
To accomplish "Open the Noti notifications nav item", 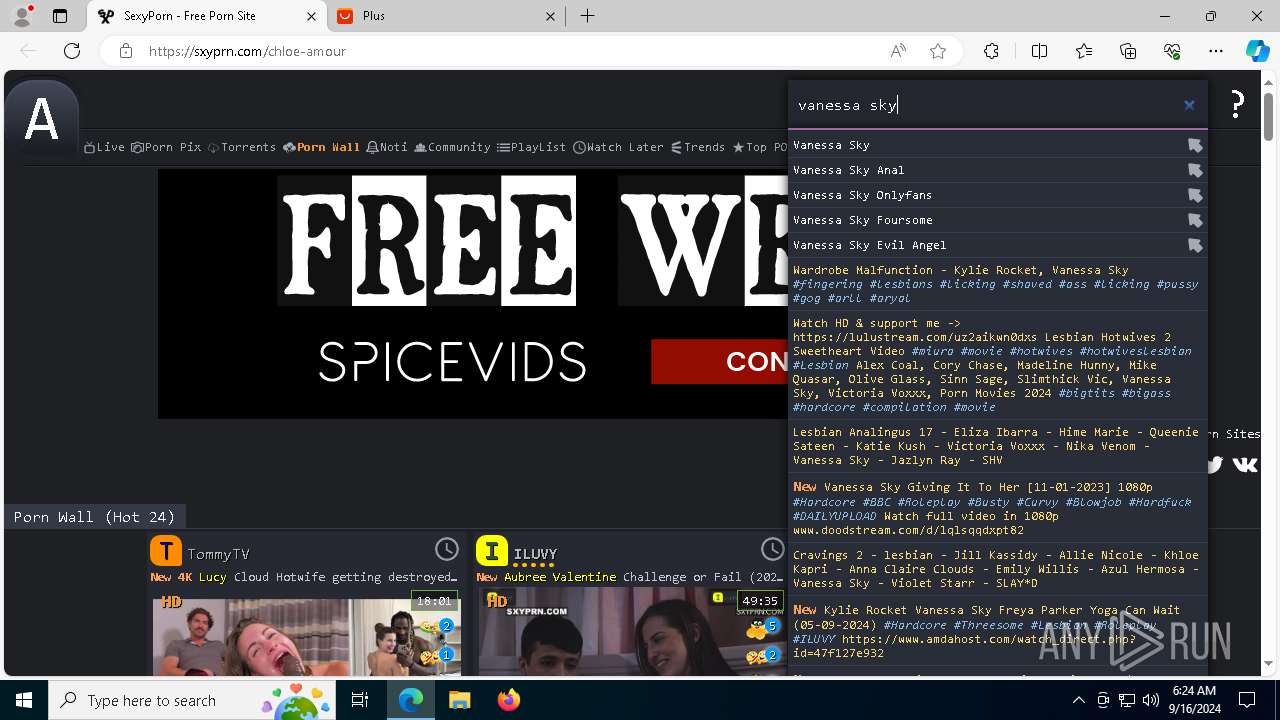I will 387,147.
